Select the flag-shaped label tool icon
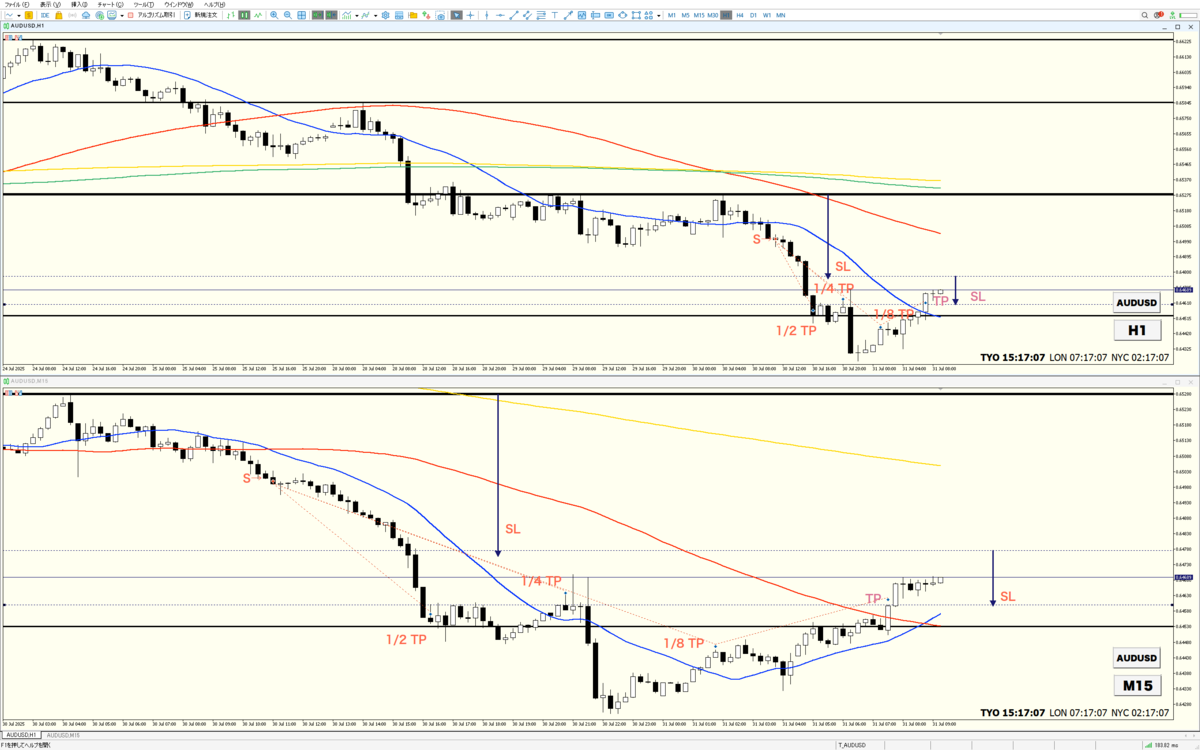The width and height of the screenshot is (1200, 750). click(x=595, y=16)
